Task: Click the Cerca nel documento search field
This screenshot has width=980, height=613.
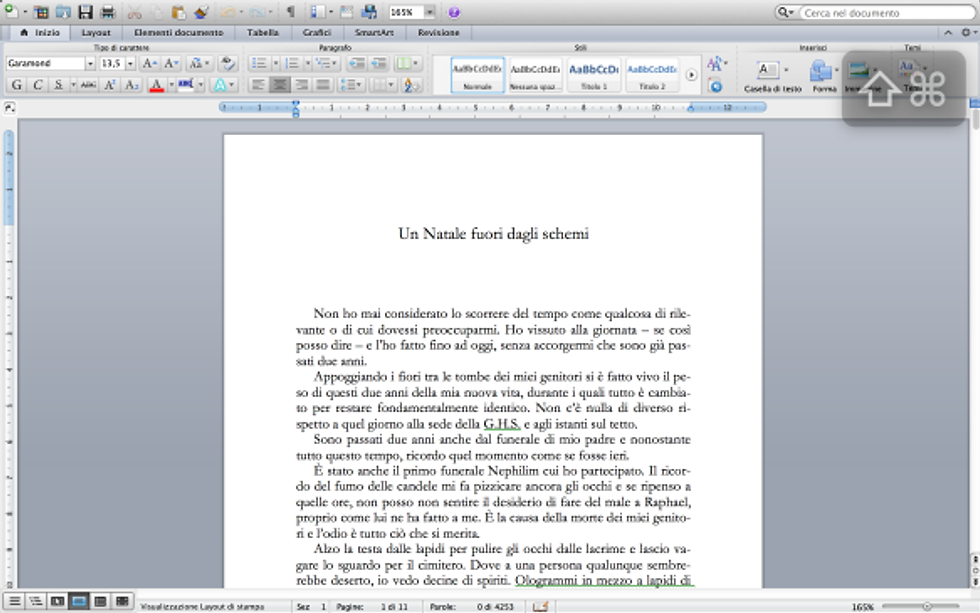Action: coord(886,12)
